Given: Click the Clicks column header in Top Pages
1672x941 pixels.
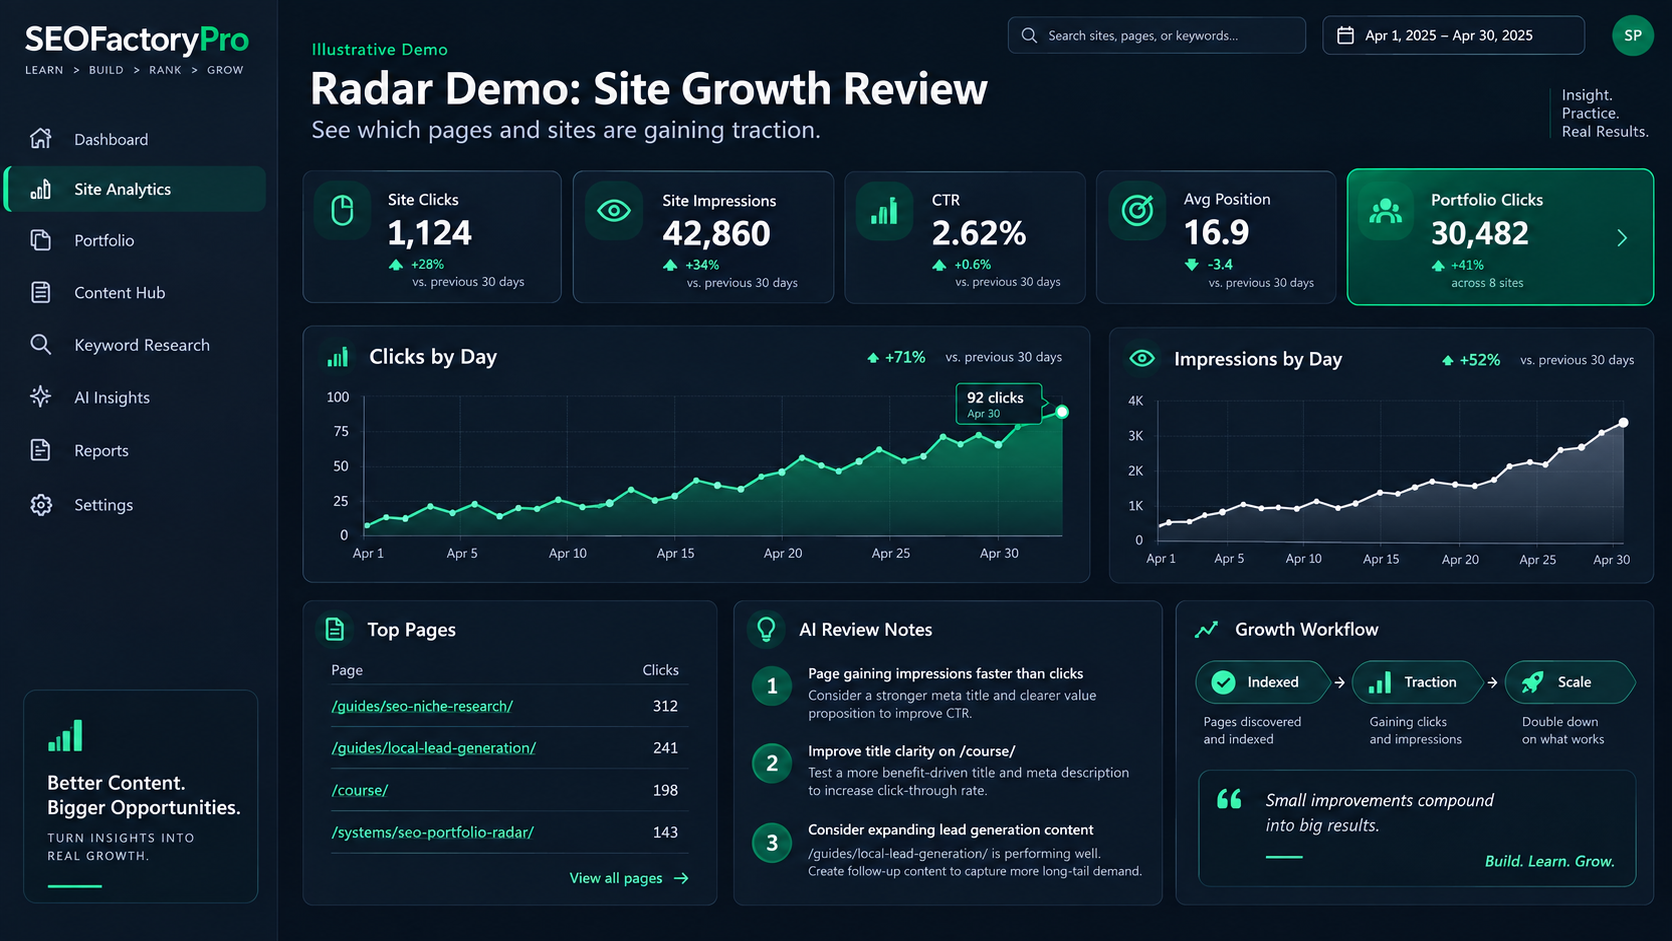Looking at the screenshot, I should tap(660, 670).
